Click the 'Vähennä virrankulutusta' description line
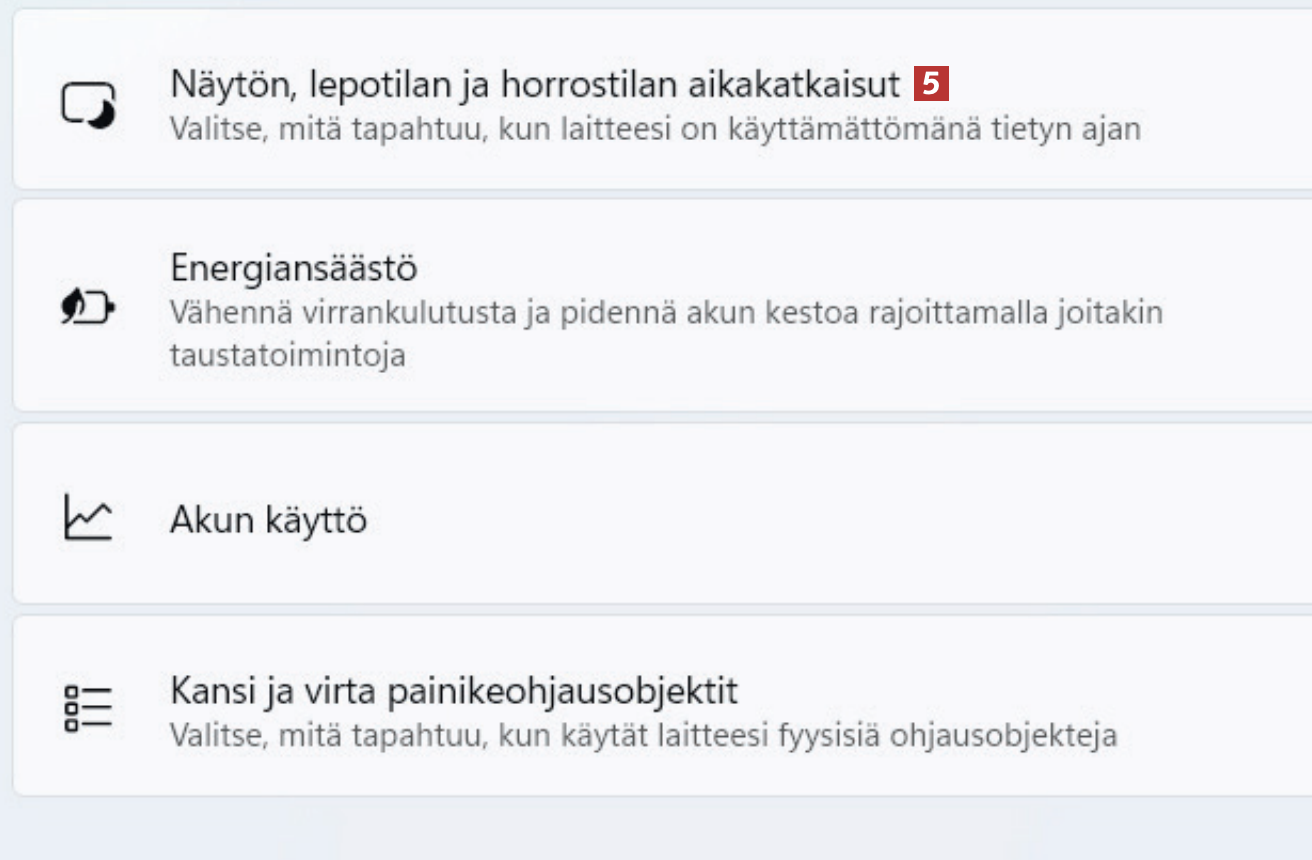This screenshot has width=1312, height=860. (665, 313)
